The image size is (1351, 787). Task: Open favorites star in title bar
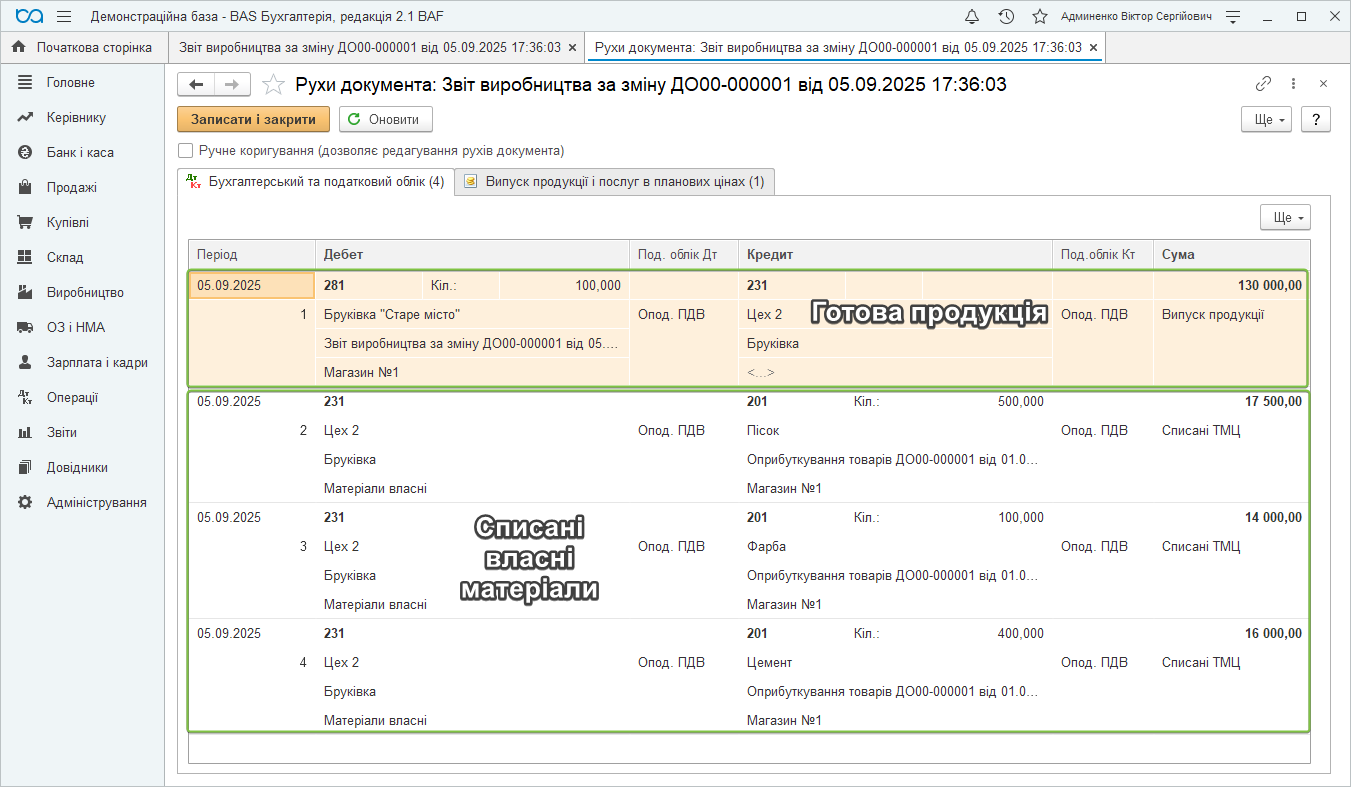pyautogui.click(x=1040, y=17)
